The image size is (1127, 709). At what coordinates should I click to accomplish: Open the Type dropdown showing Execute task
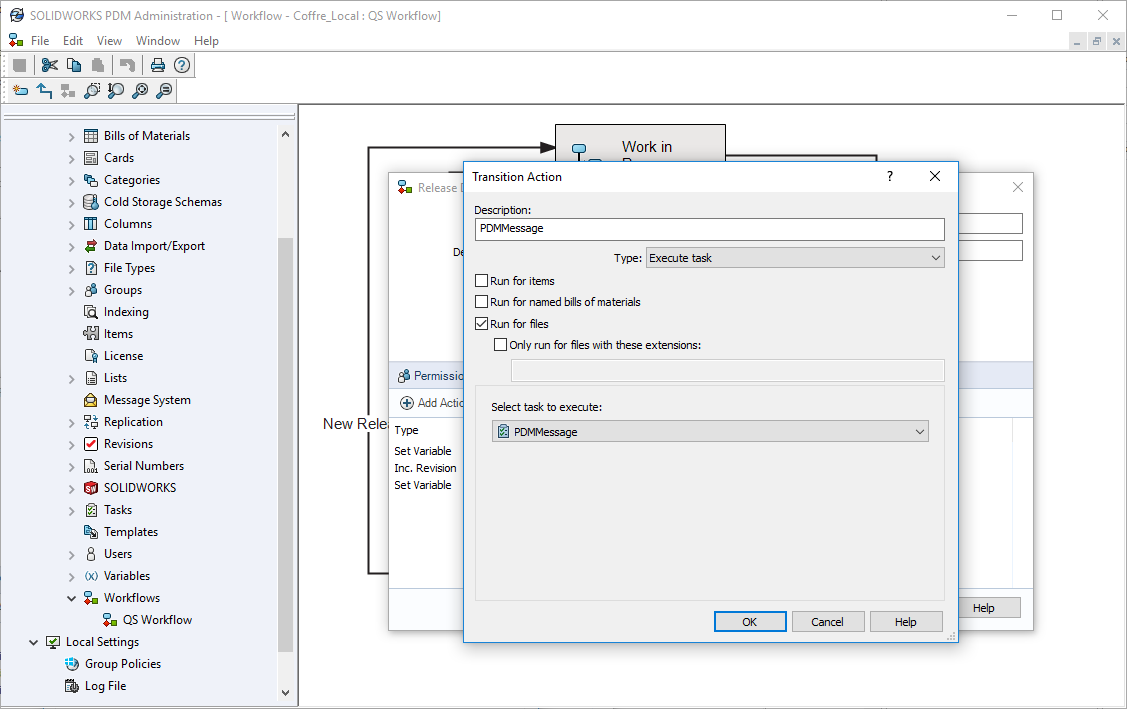coord(795,258)
